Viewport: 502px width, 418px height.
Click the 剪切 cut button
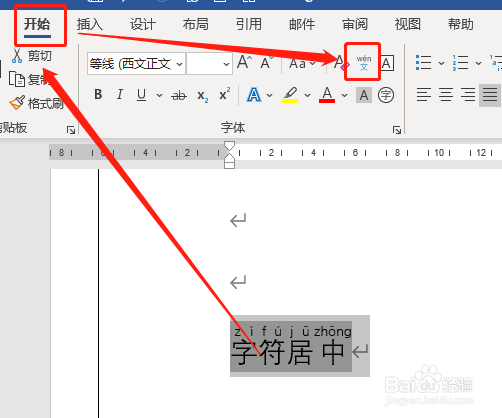pos(32,56)
